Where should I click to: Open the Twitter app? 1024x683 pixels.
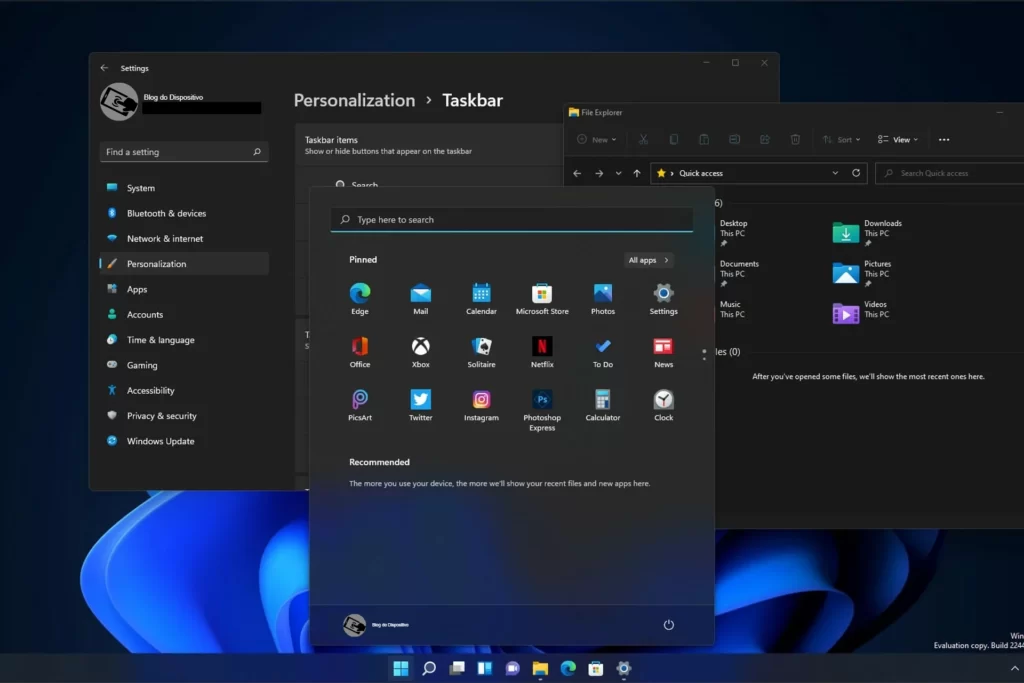pos(421,405)
